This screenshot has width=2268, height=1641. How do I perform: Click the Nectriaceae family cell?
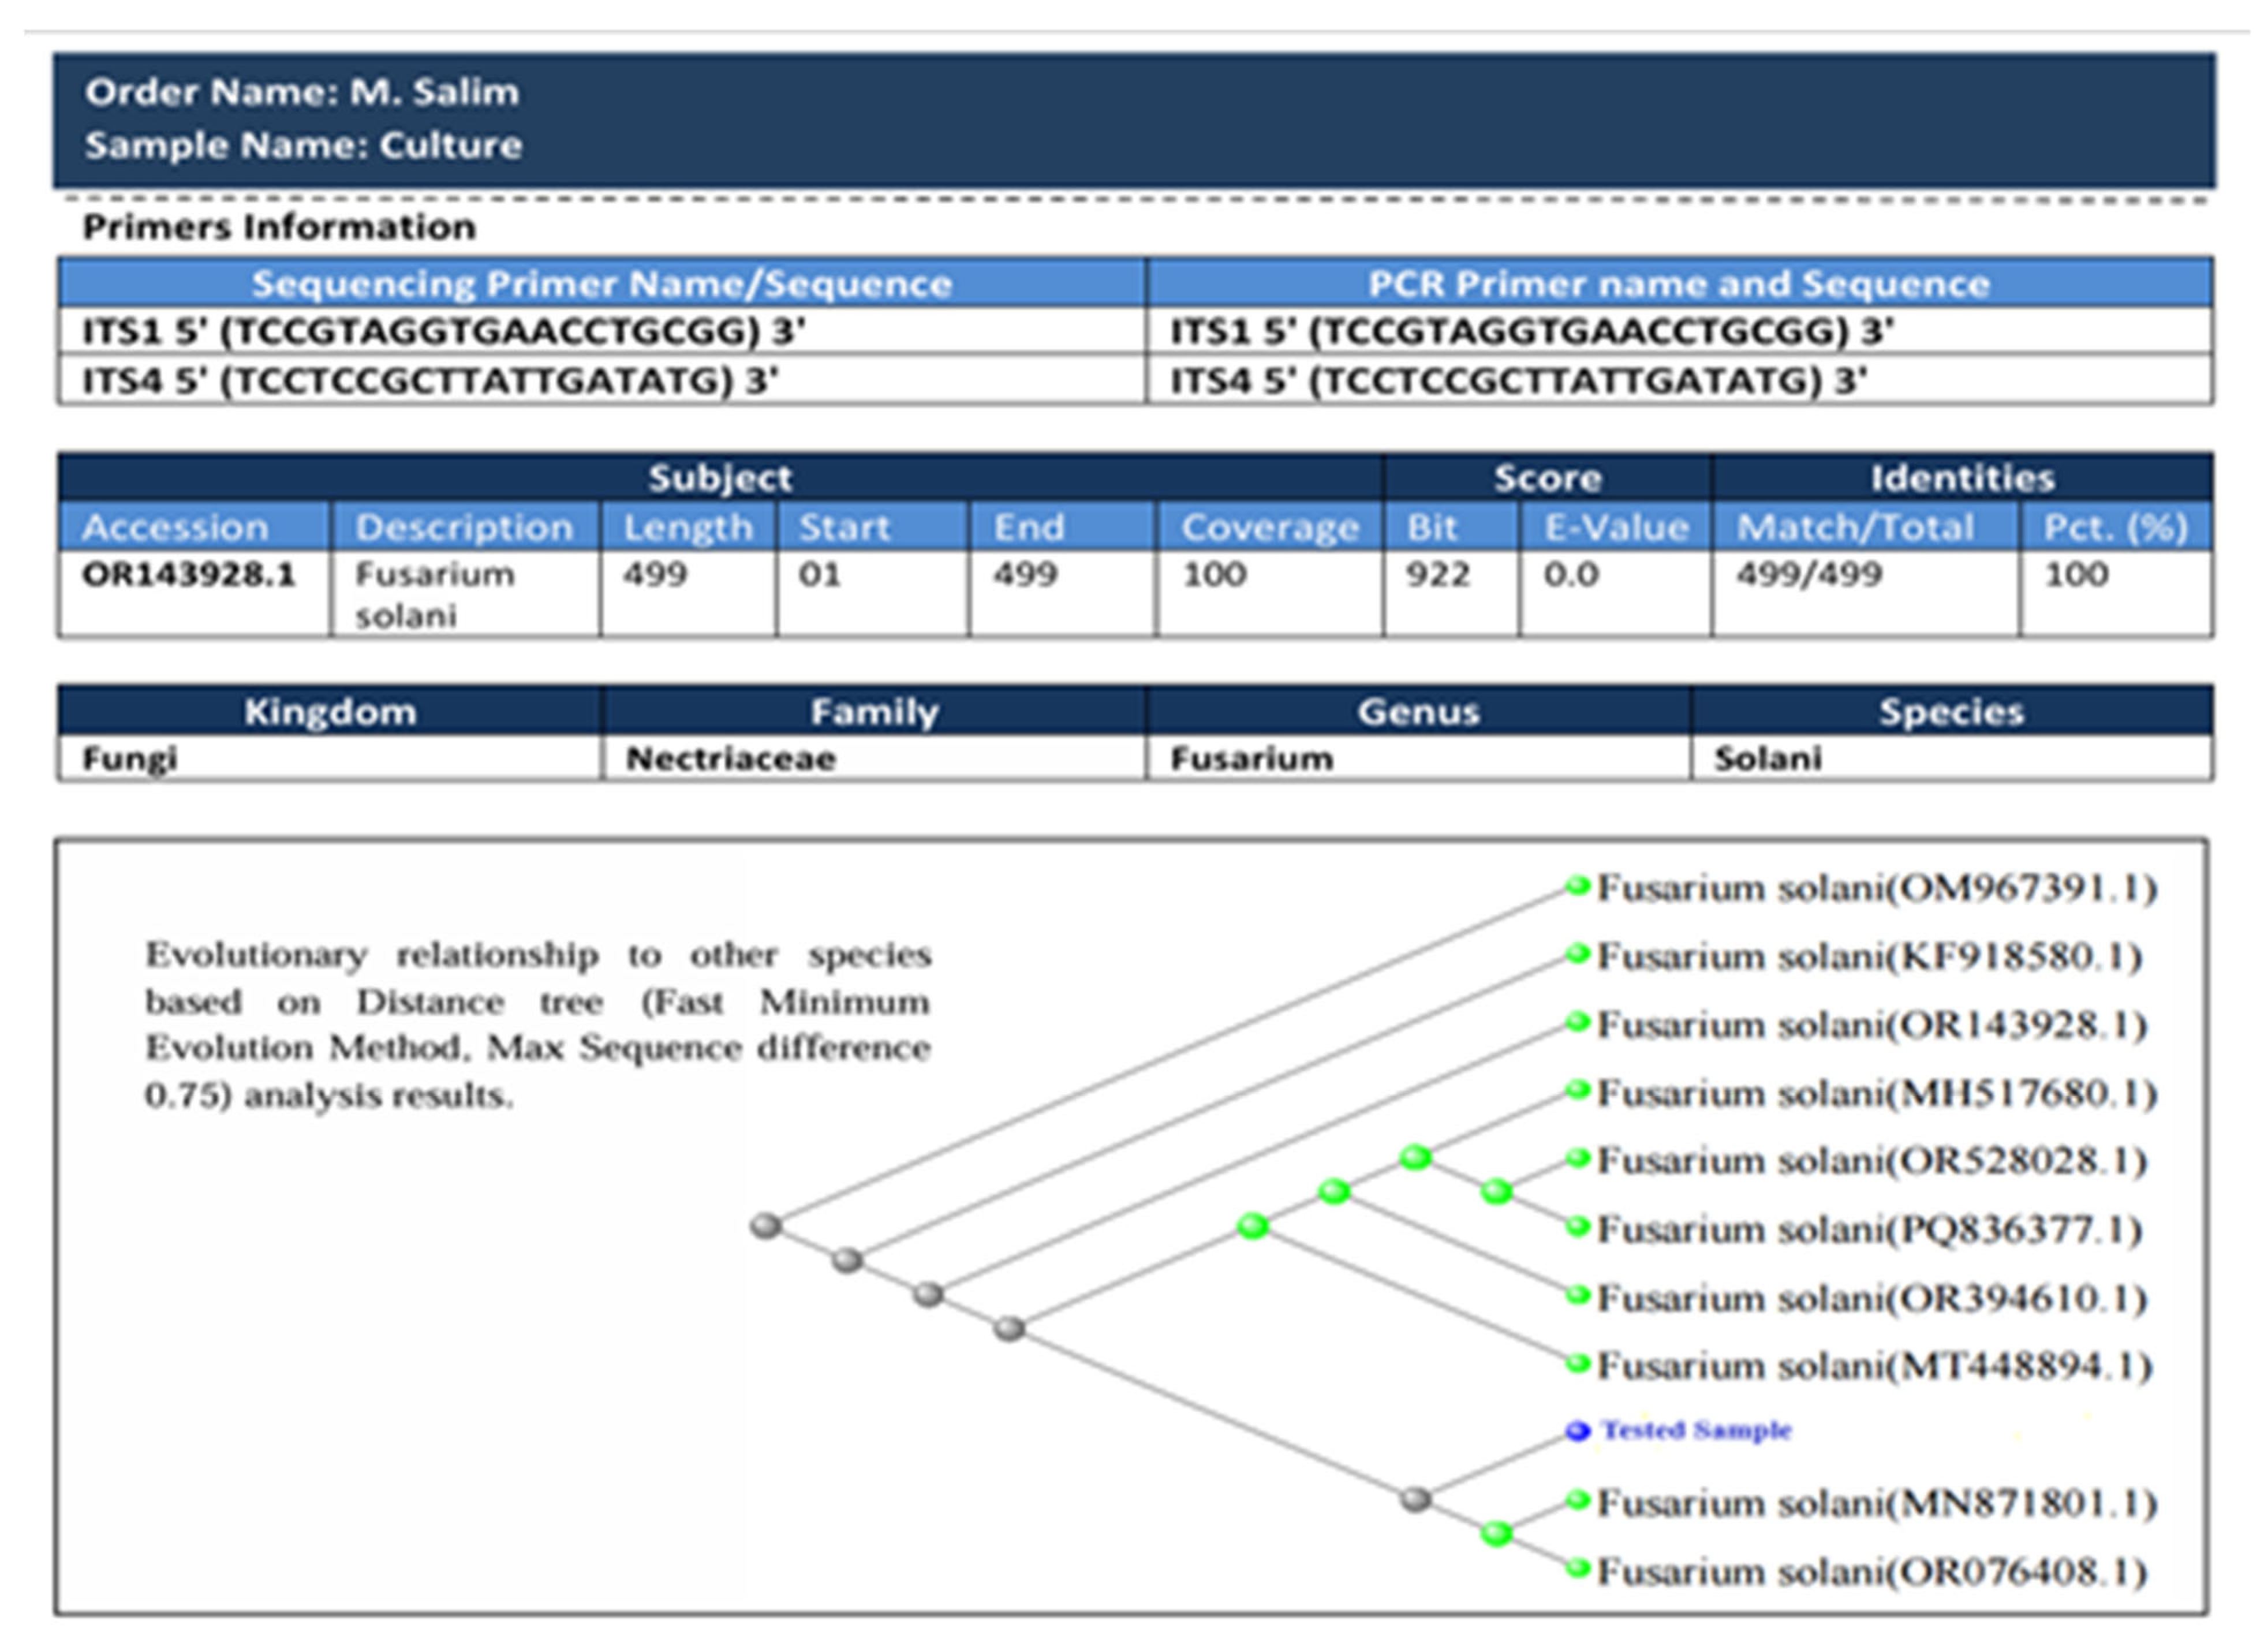pos(731,759)
